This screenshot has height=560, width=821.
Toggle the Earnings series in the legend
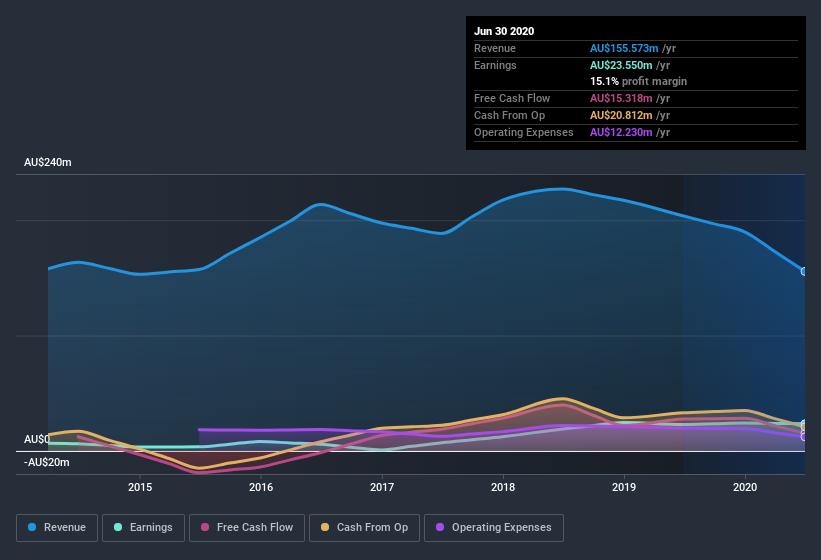143,528
